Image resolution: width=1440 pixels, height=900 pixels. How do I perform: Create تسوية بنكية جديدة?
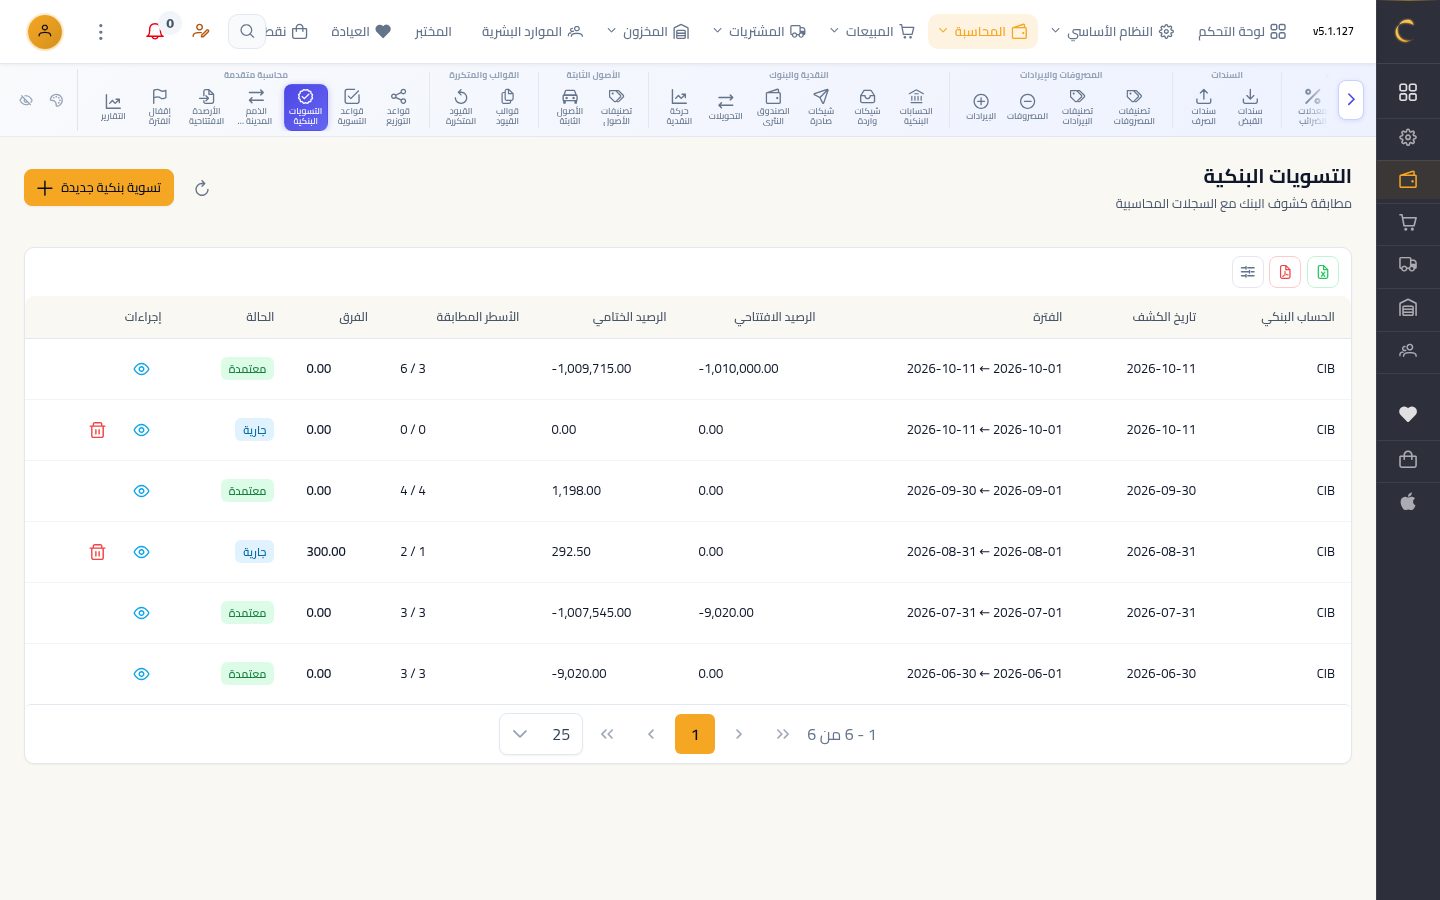pyautogui.click(x=99, y=188)
